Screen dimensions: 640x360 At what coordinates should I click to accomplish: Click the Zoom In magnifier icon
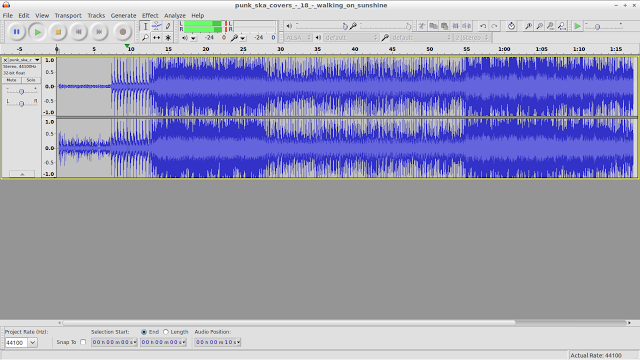[x=529, y=26]
